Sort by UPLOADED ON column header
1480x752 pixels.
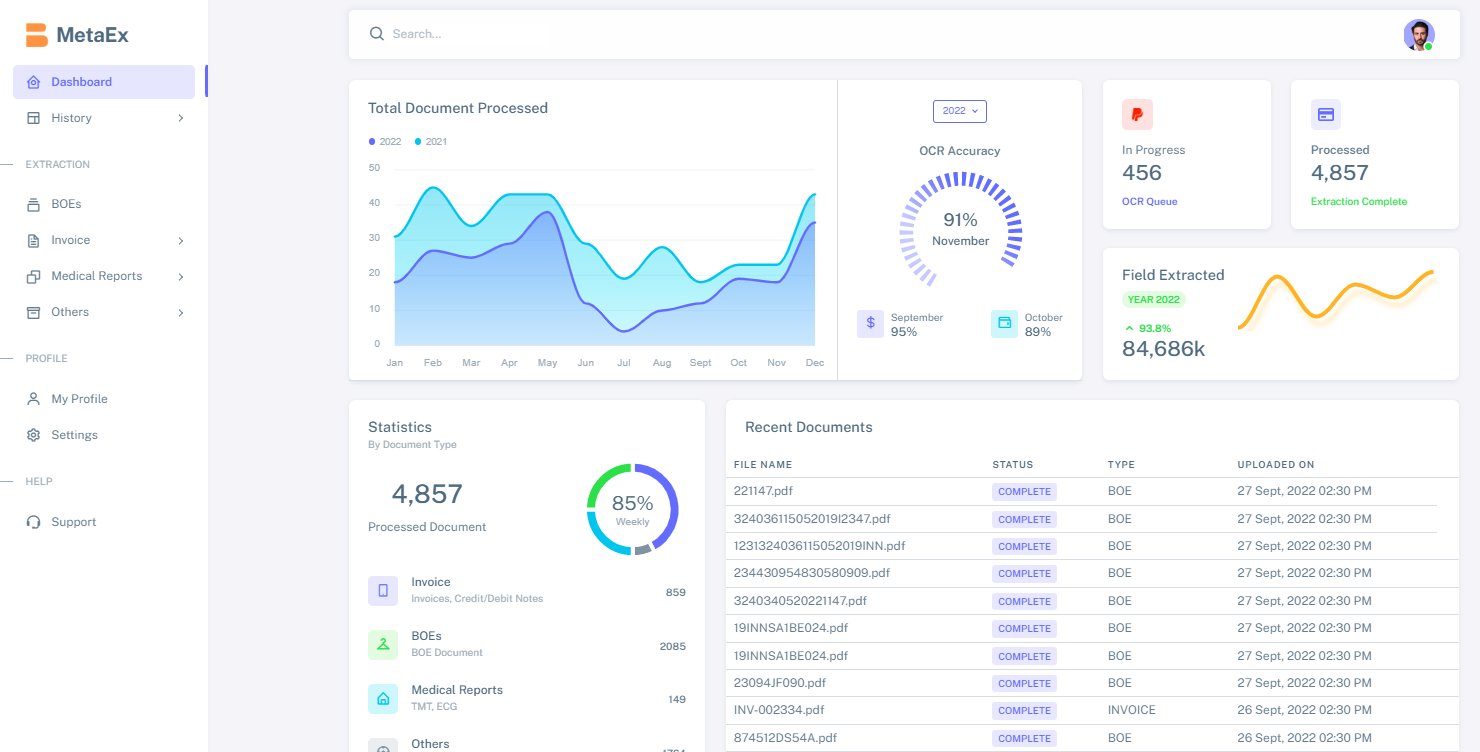tap(1276, 465)
